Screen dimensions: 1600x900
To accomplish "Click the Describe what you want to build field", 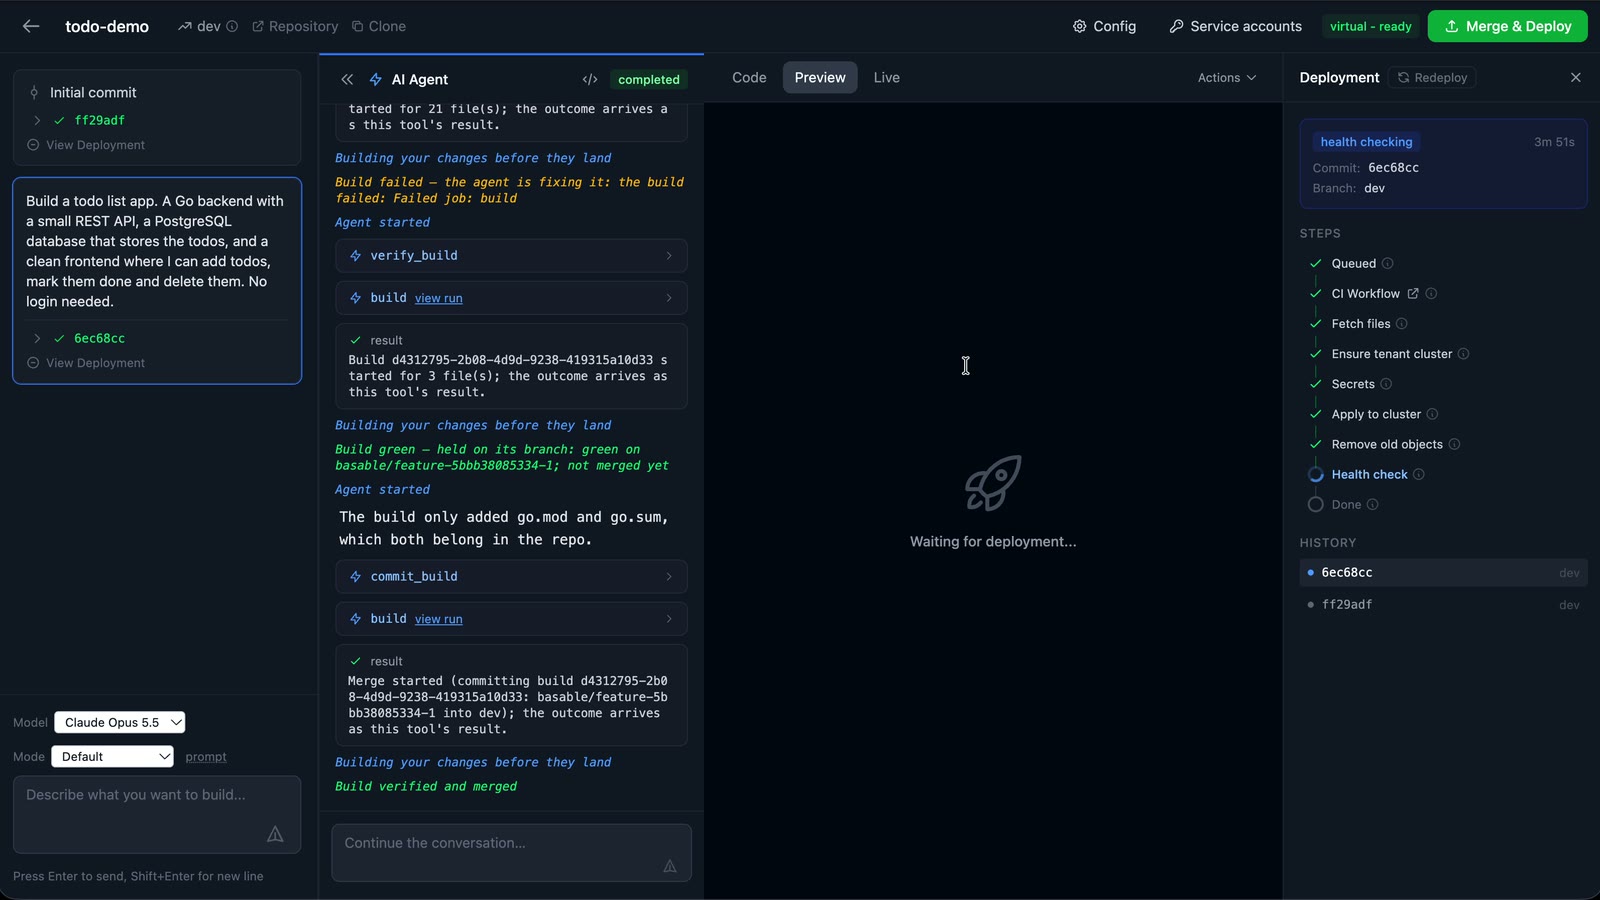I will point(157,814).
